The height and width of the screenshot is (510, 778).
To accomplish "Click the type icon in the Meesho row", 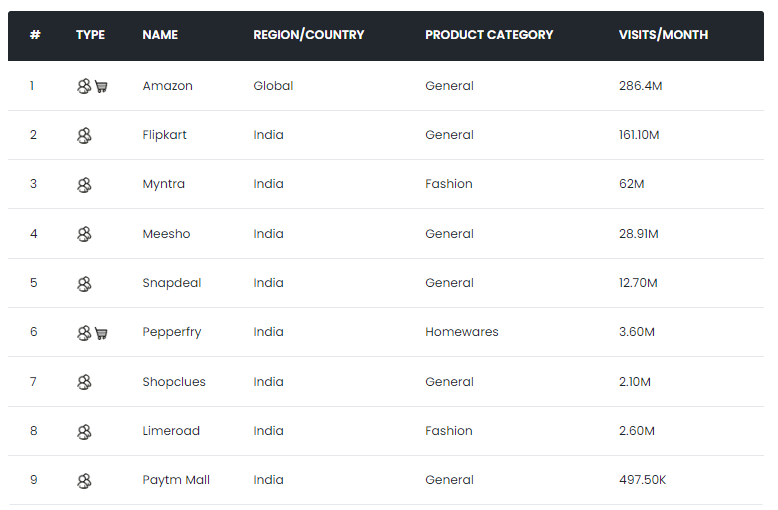I will coord(84,234).
